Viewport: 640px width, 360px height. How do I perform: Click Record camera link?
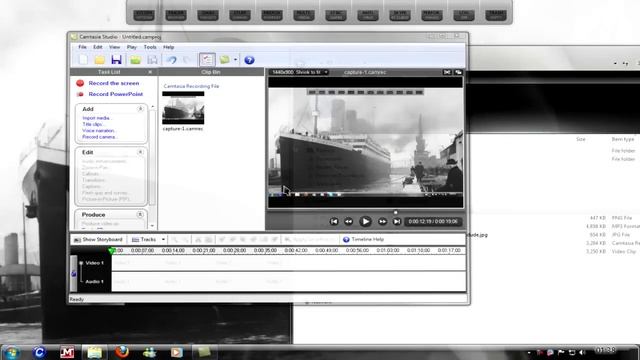pos(100,137)
